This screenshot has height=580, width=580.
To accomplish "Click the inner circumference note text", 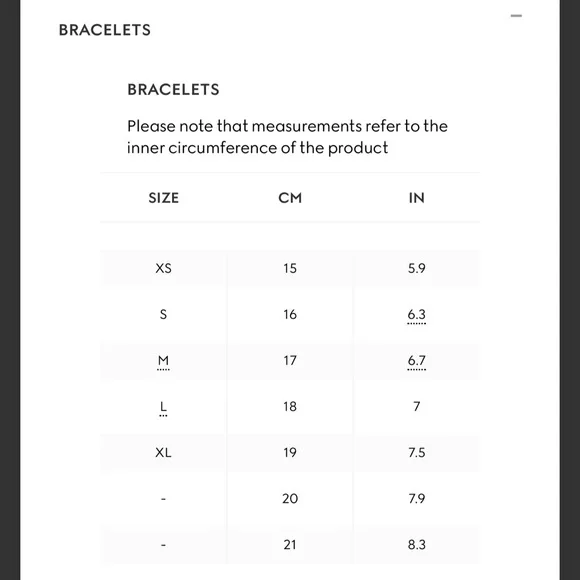I will [x=287, y=137].
